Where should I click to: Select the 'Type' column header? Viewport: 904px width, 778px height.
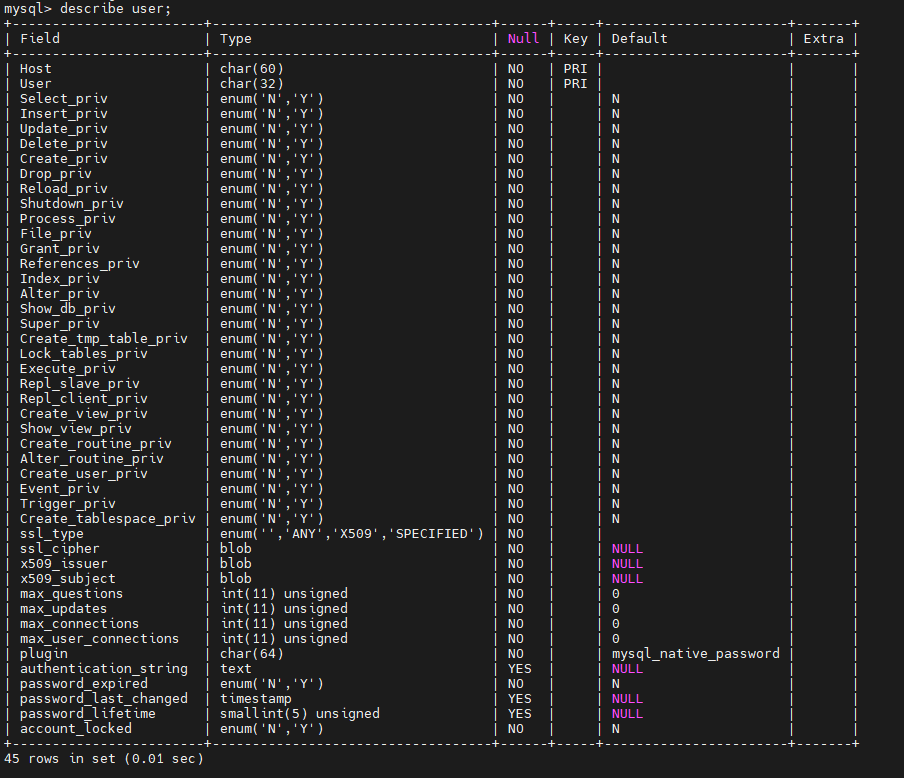pos(236,39)
